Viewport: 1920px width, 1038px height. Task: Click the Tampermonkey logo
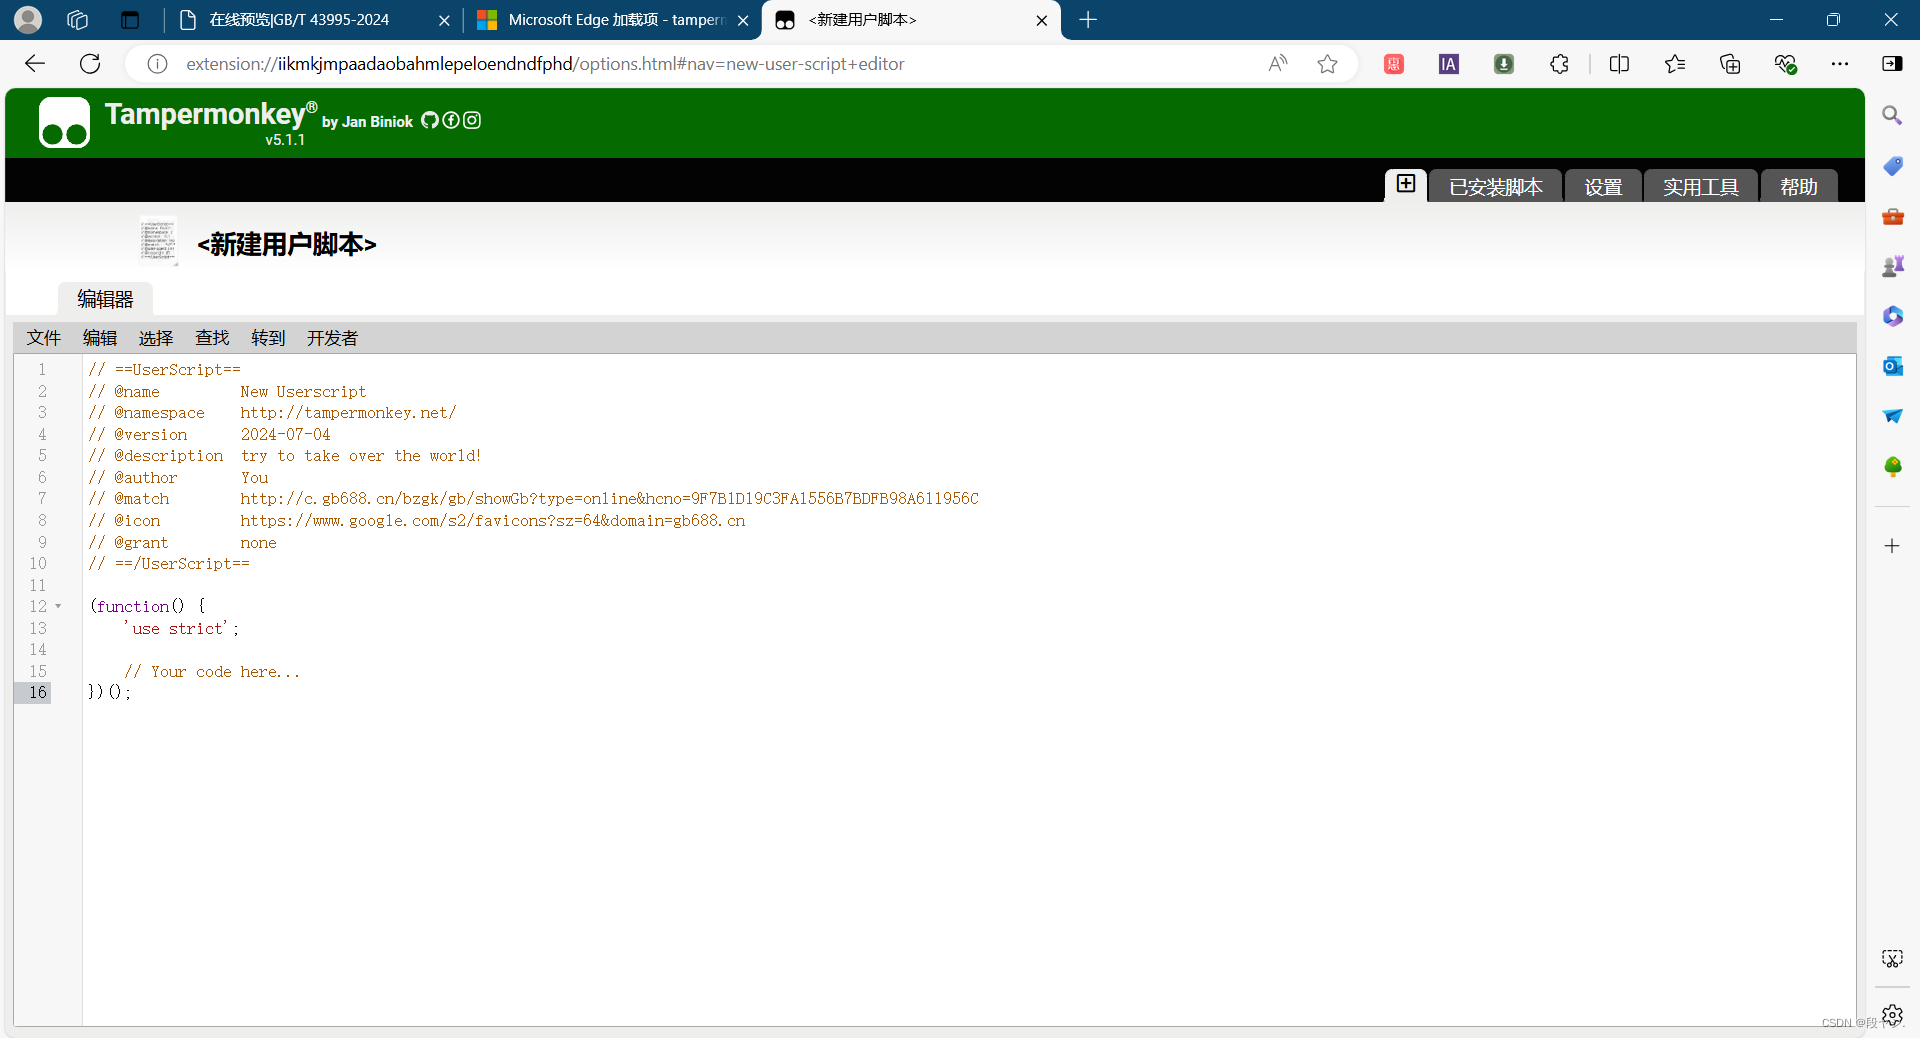[64, 122]
